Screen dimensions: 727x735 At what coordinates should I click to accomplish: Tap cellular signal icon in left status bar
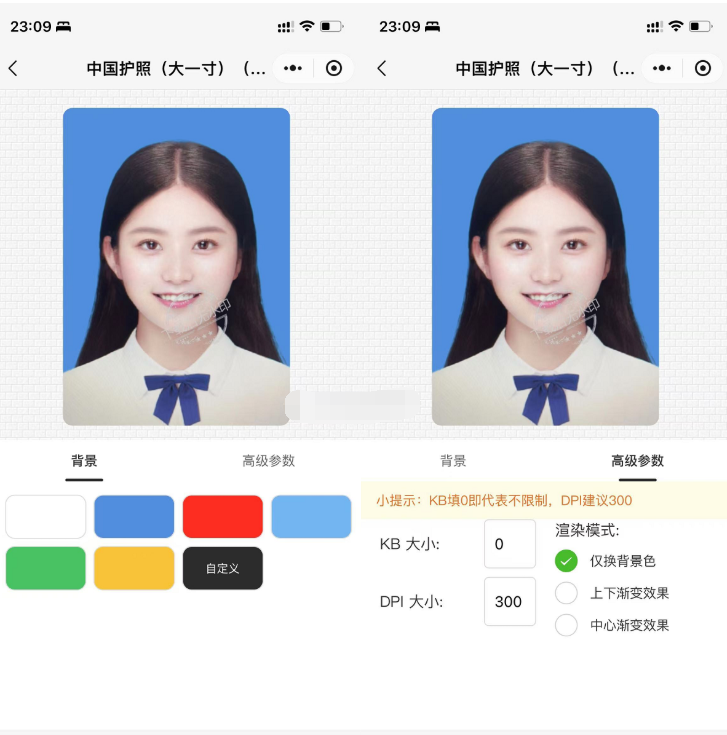pos(285,27)
